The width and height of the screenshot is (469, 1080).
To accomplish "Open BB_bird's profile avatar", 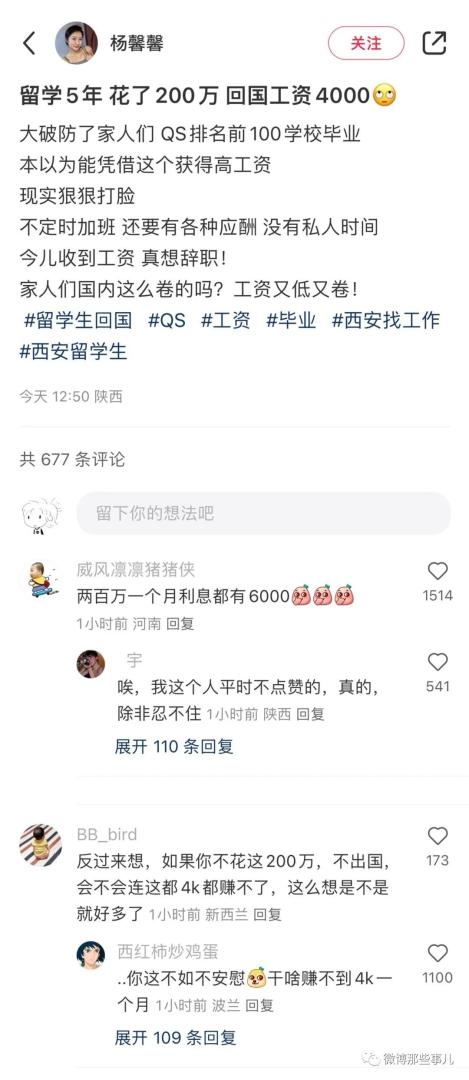I will click(x=41, y=844).
